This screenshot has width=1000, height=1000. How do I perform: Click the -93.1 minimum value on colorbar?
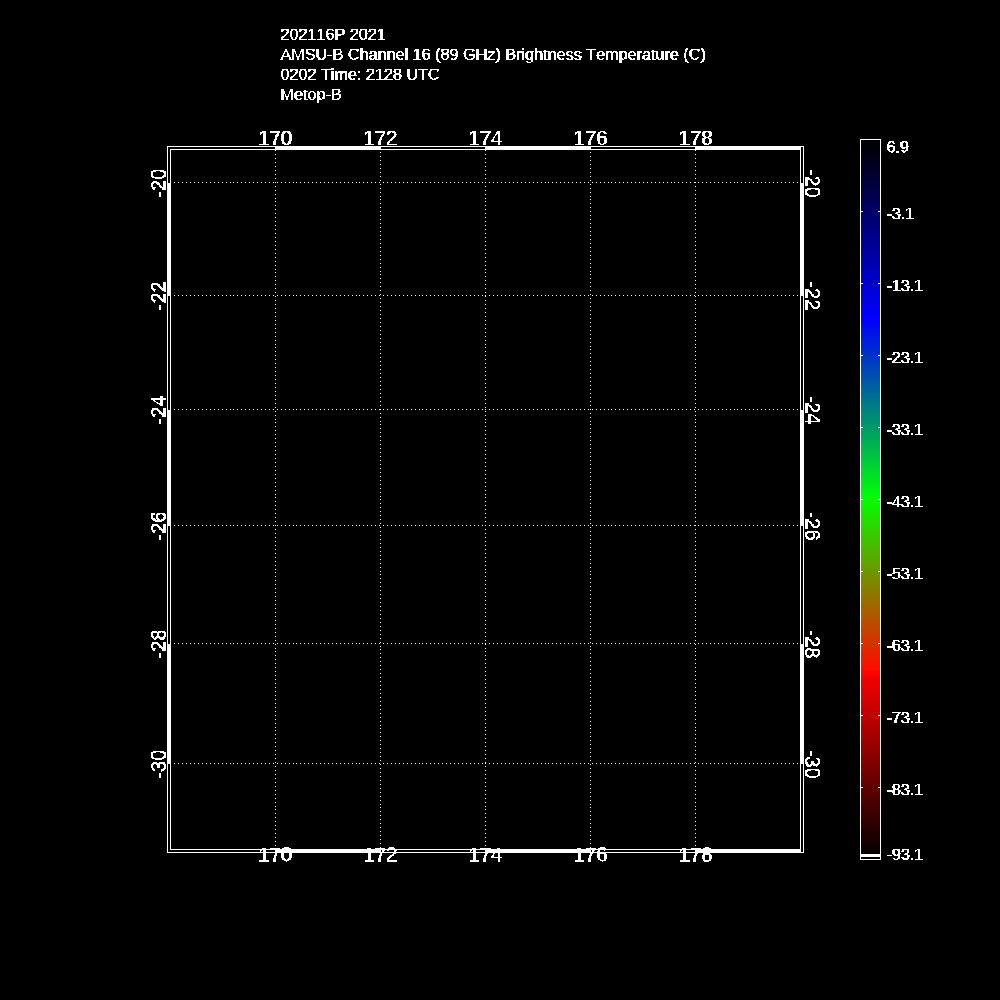(904, 855)
